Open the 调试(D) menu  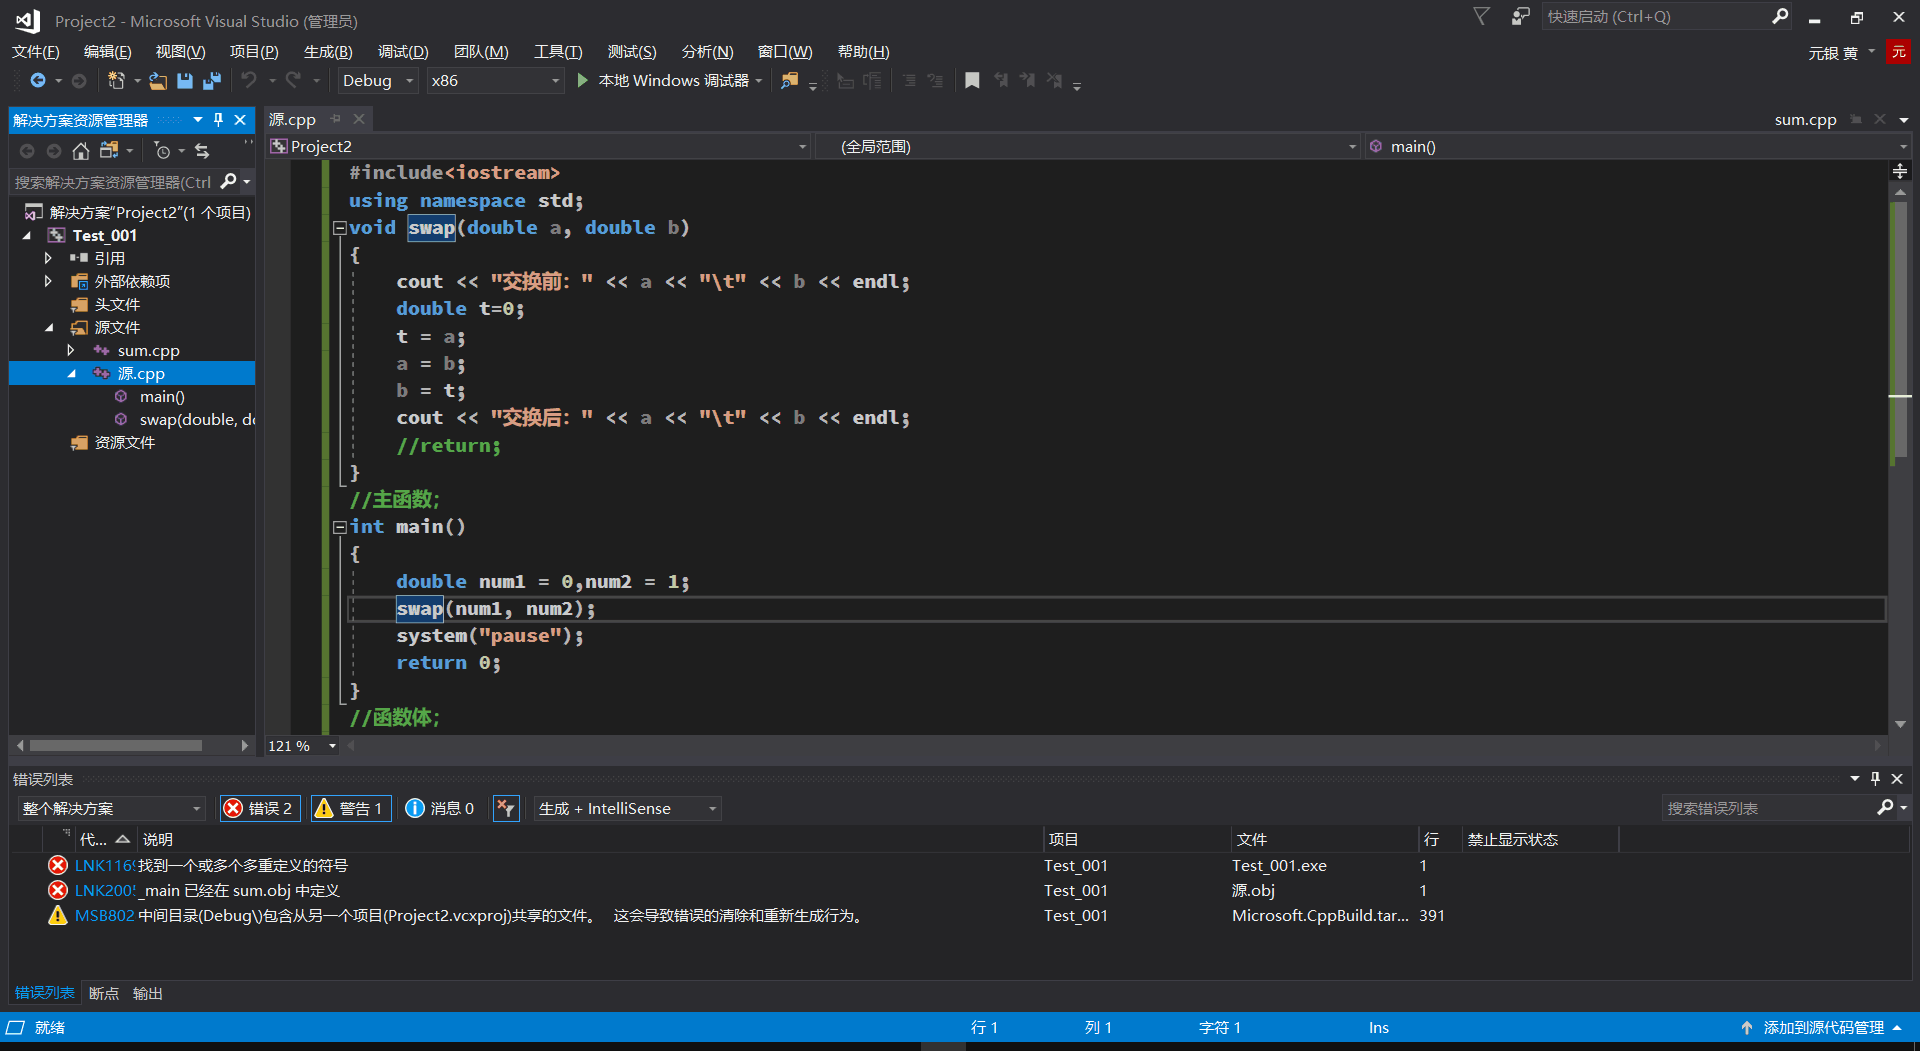403,52
